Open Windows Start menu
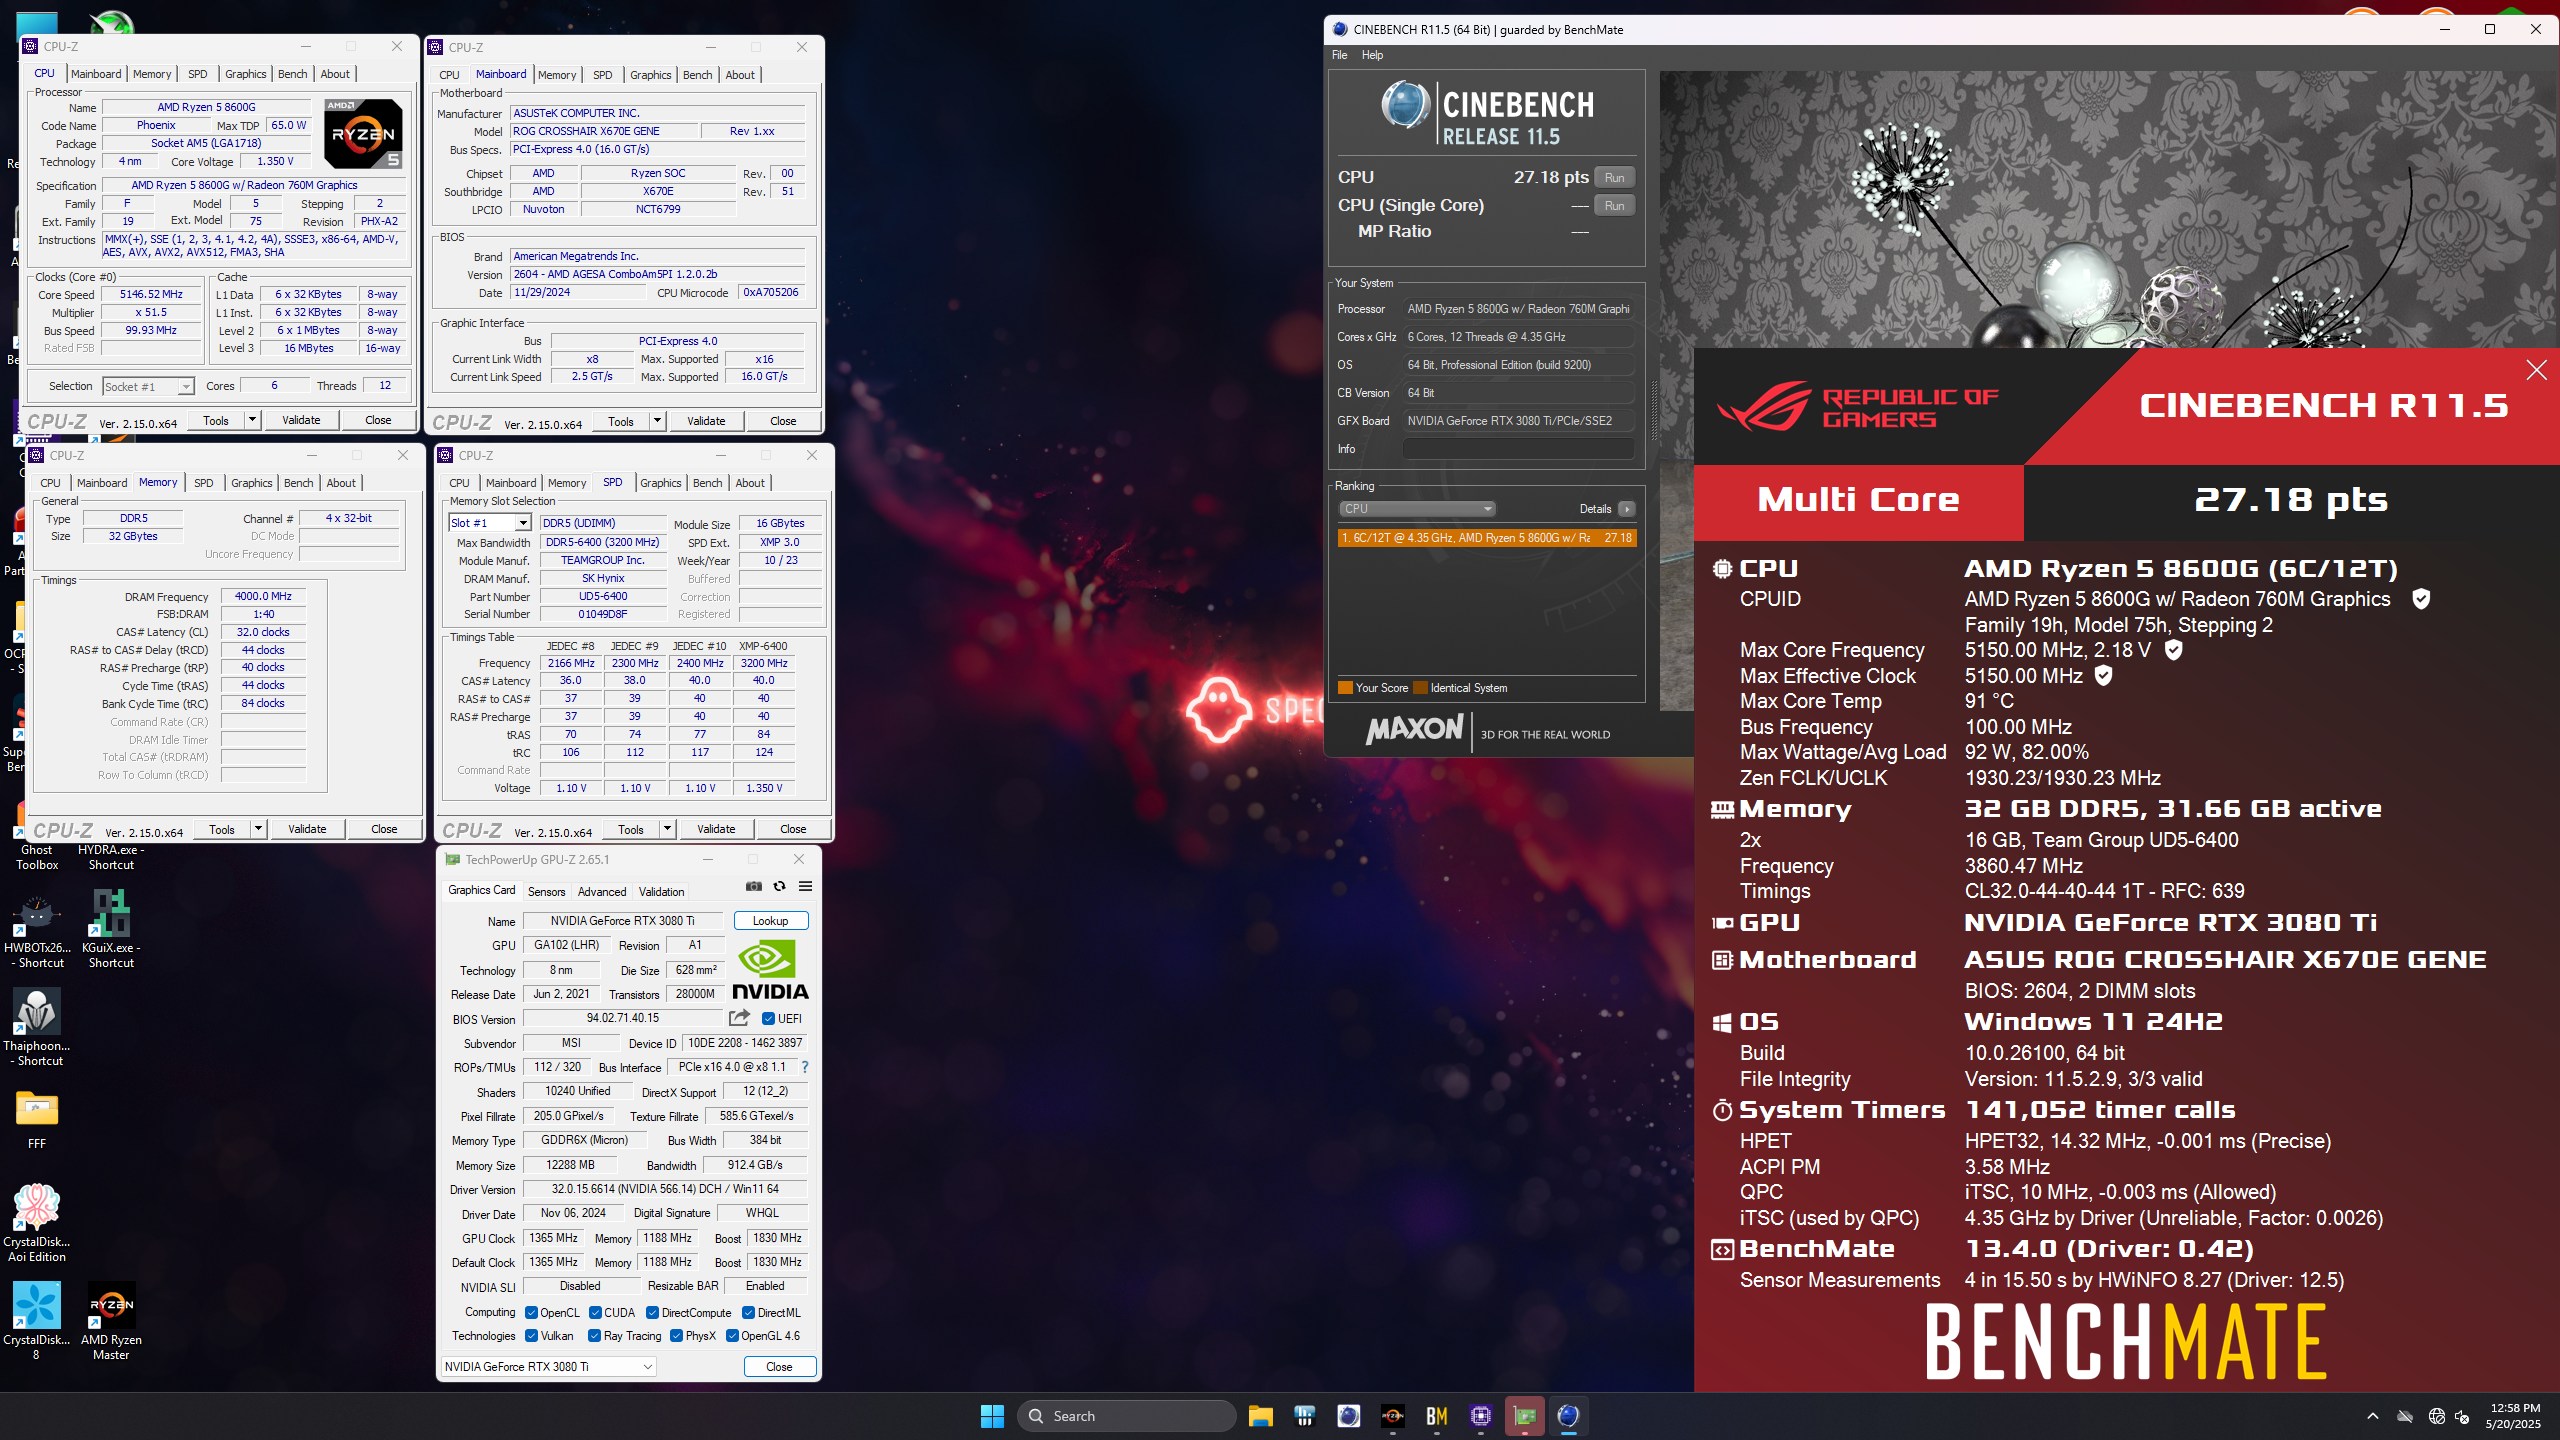 (992, 1416)
